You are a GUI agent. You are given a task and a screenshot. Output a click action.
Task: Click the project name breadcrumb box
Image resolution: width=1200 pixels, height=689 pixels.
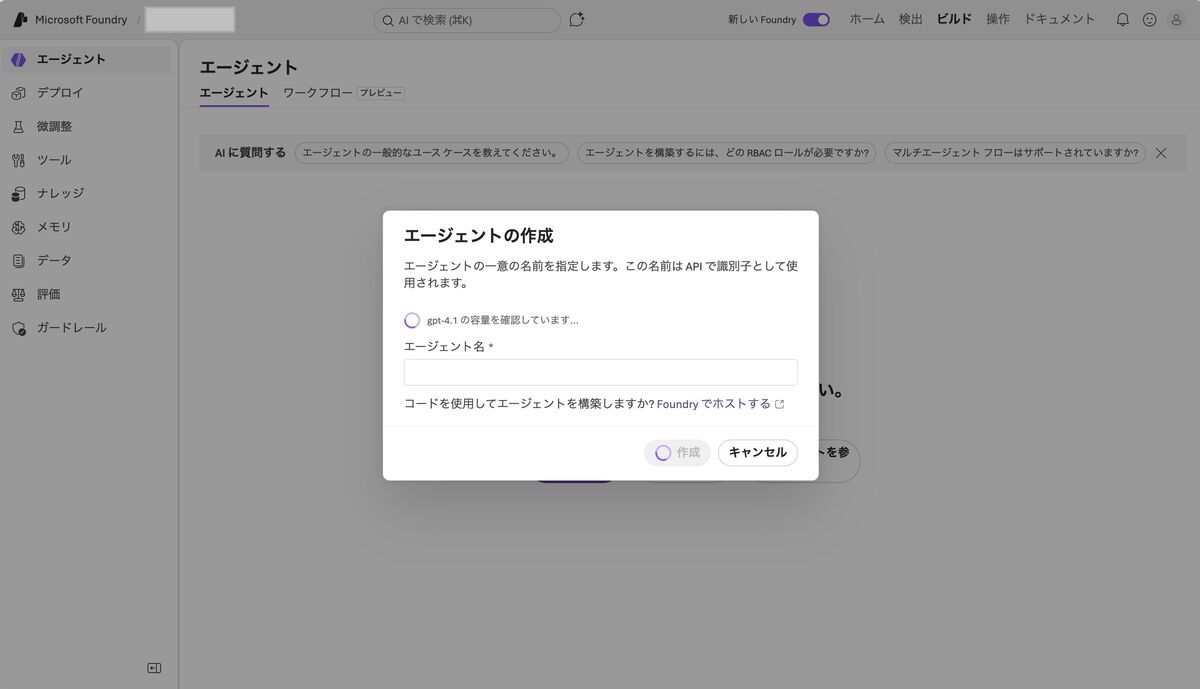pyautogui.click(x=190, y=19)
